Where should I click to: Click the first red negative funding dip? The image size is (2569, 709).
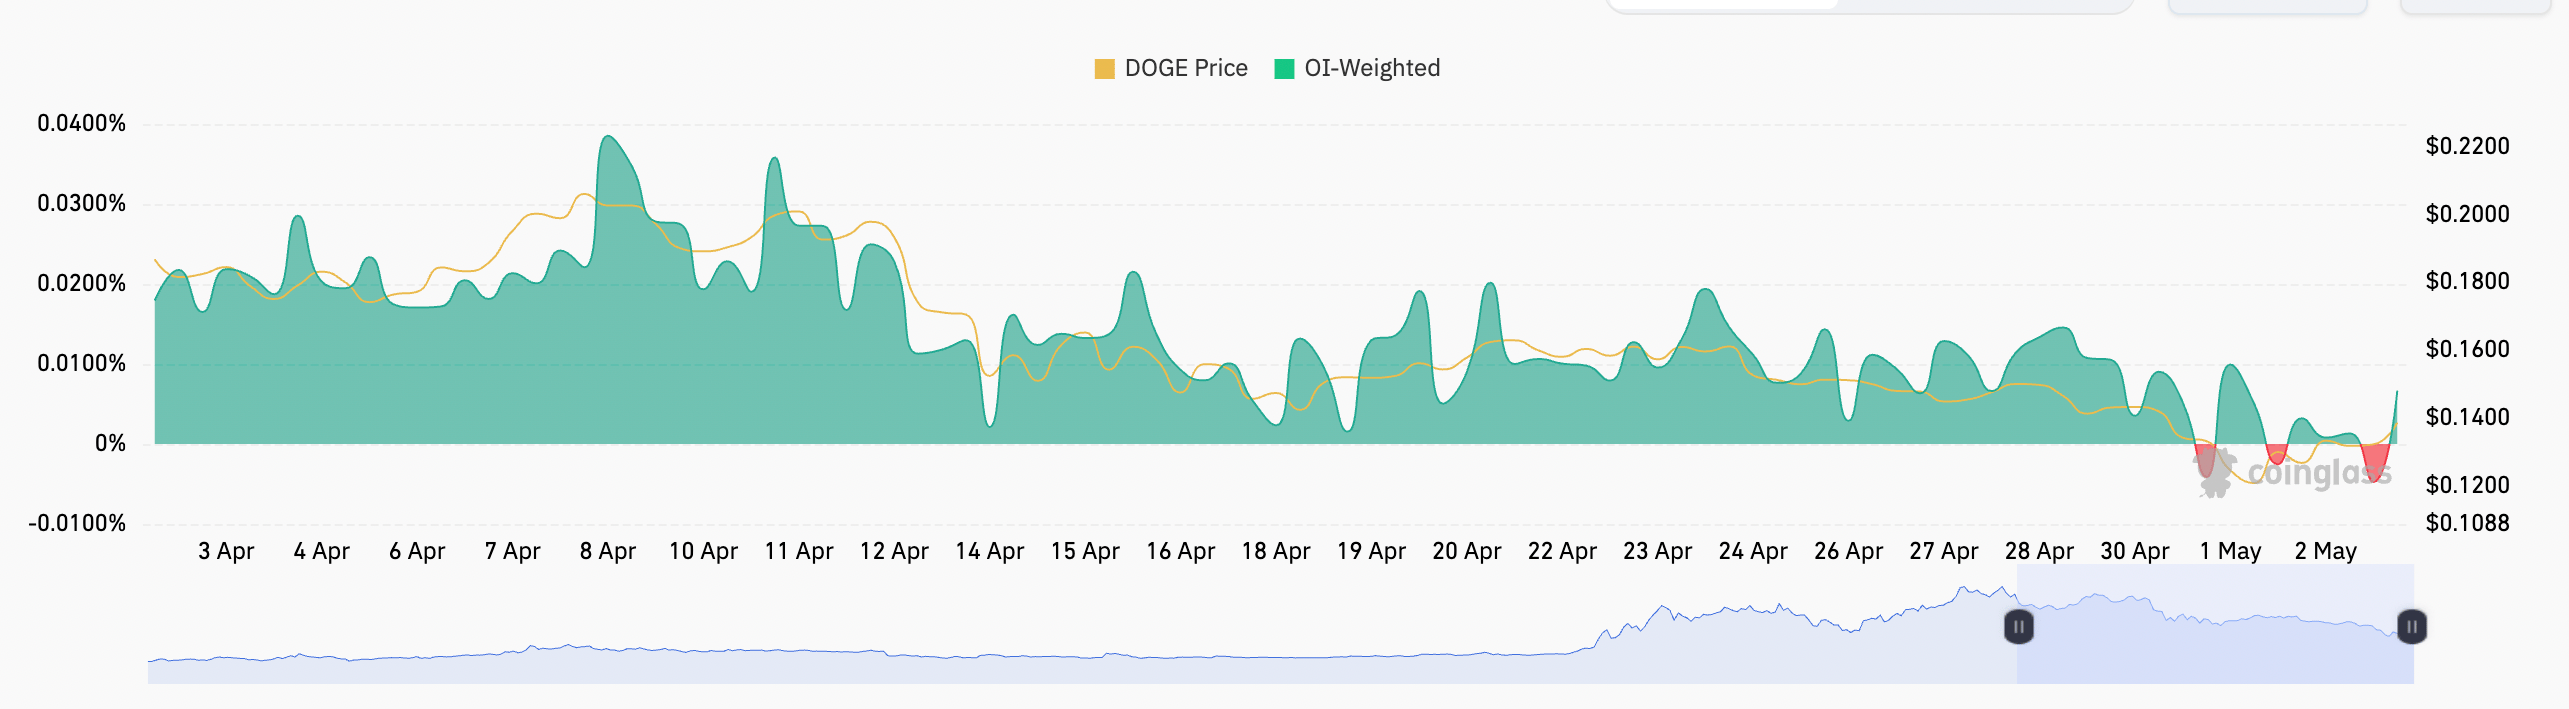[x=2205, y=460]
